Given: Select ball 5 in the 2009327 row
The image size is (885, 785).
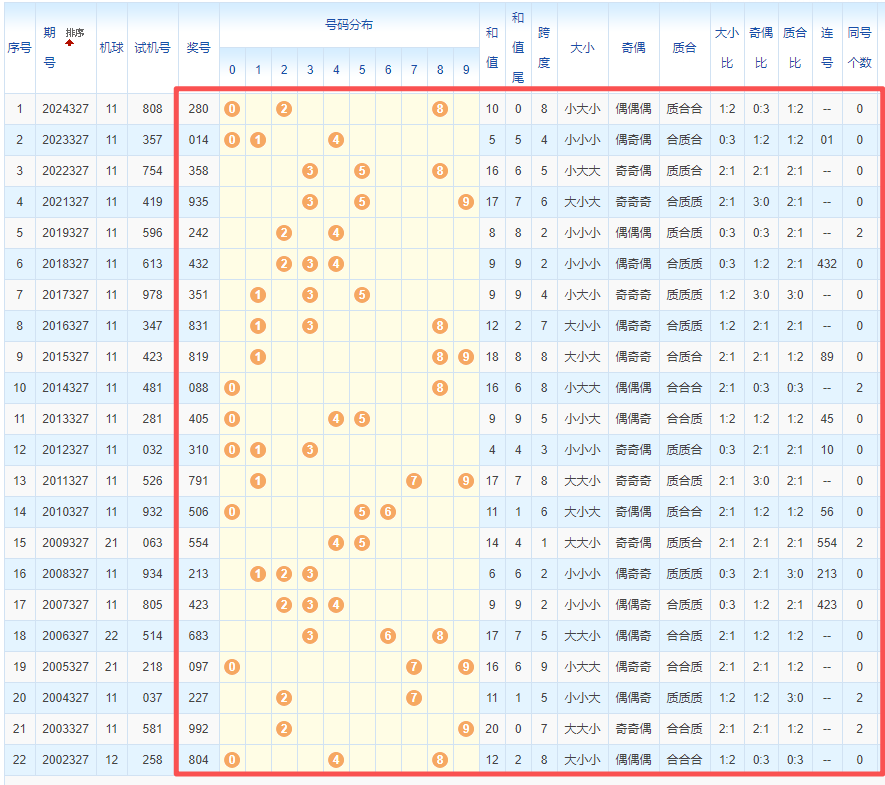Looking at the screenshot, I should (x=362, y=543).
